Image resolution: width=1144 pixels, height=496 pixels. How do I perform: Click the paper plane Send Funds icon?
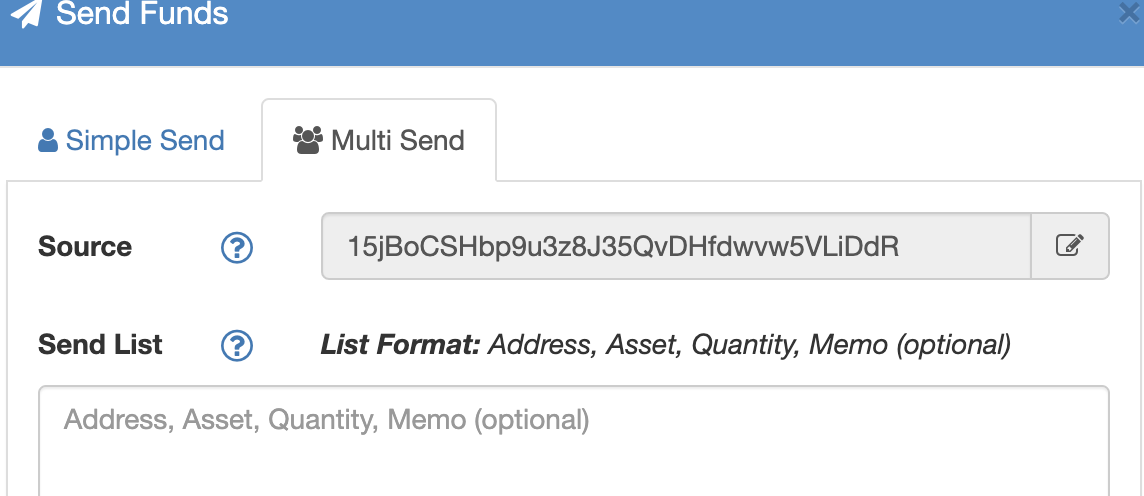click(27, 14)
